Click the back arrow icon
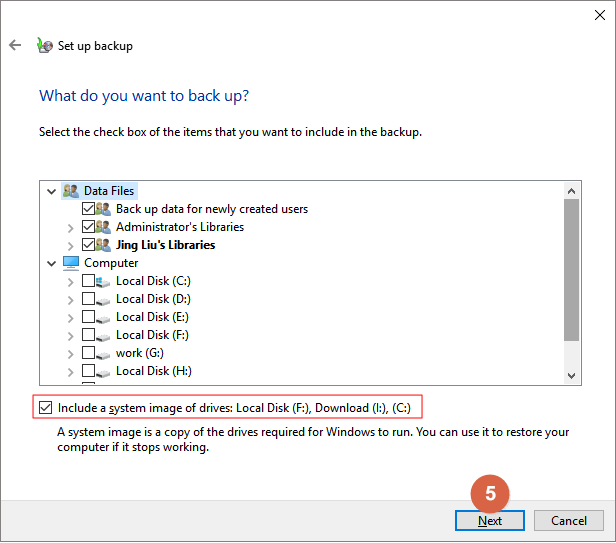 (x=15, y=46)
